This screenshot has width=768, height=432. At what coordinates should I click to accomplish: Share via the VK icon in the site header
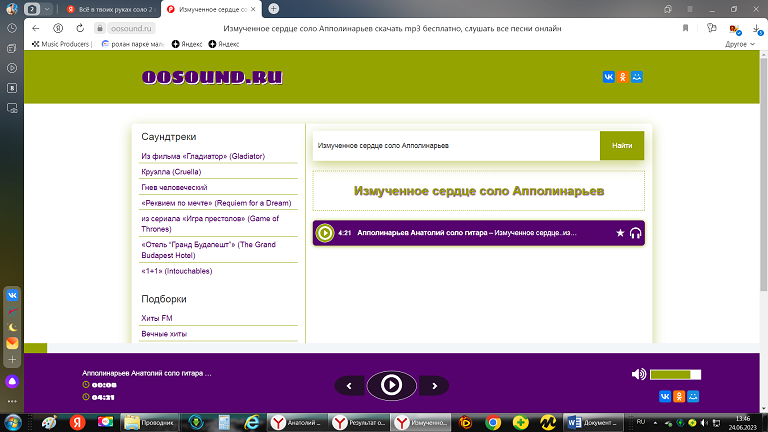(608, 77)
